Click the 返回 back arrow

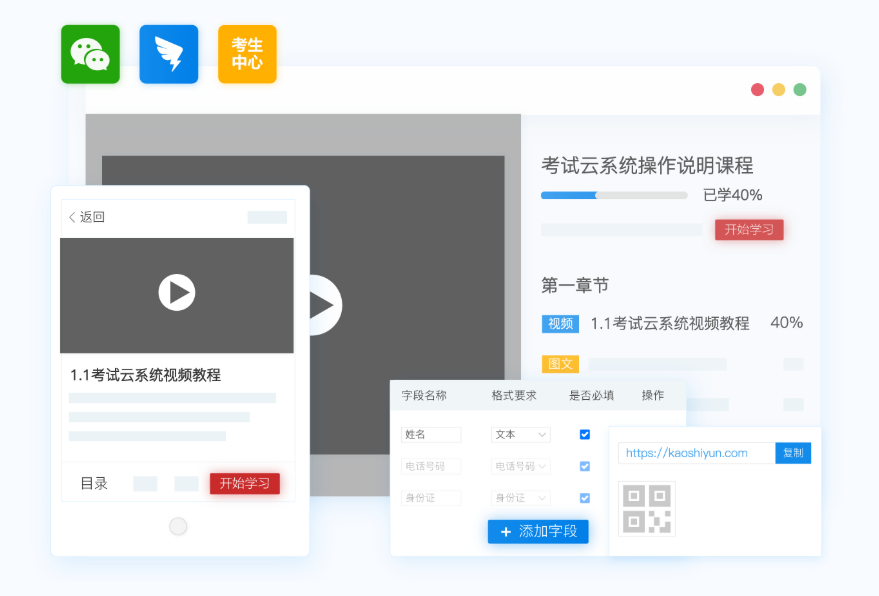[x=72, y=217]
